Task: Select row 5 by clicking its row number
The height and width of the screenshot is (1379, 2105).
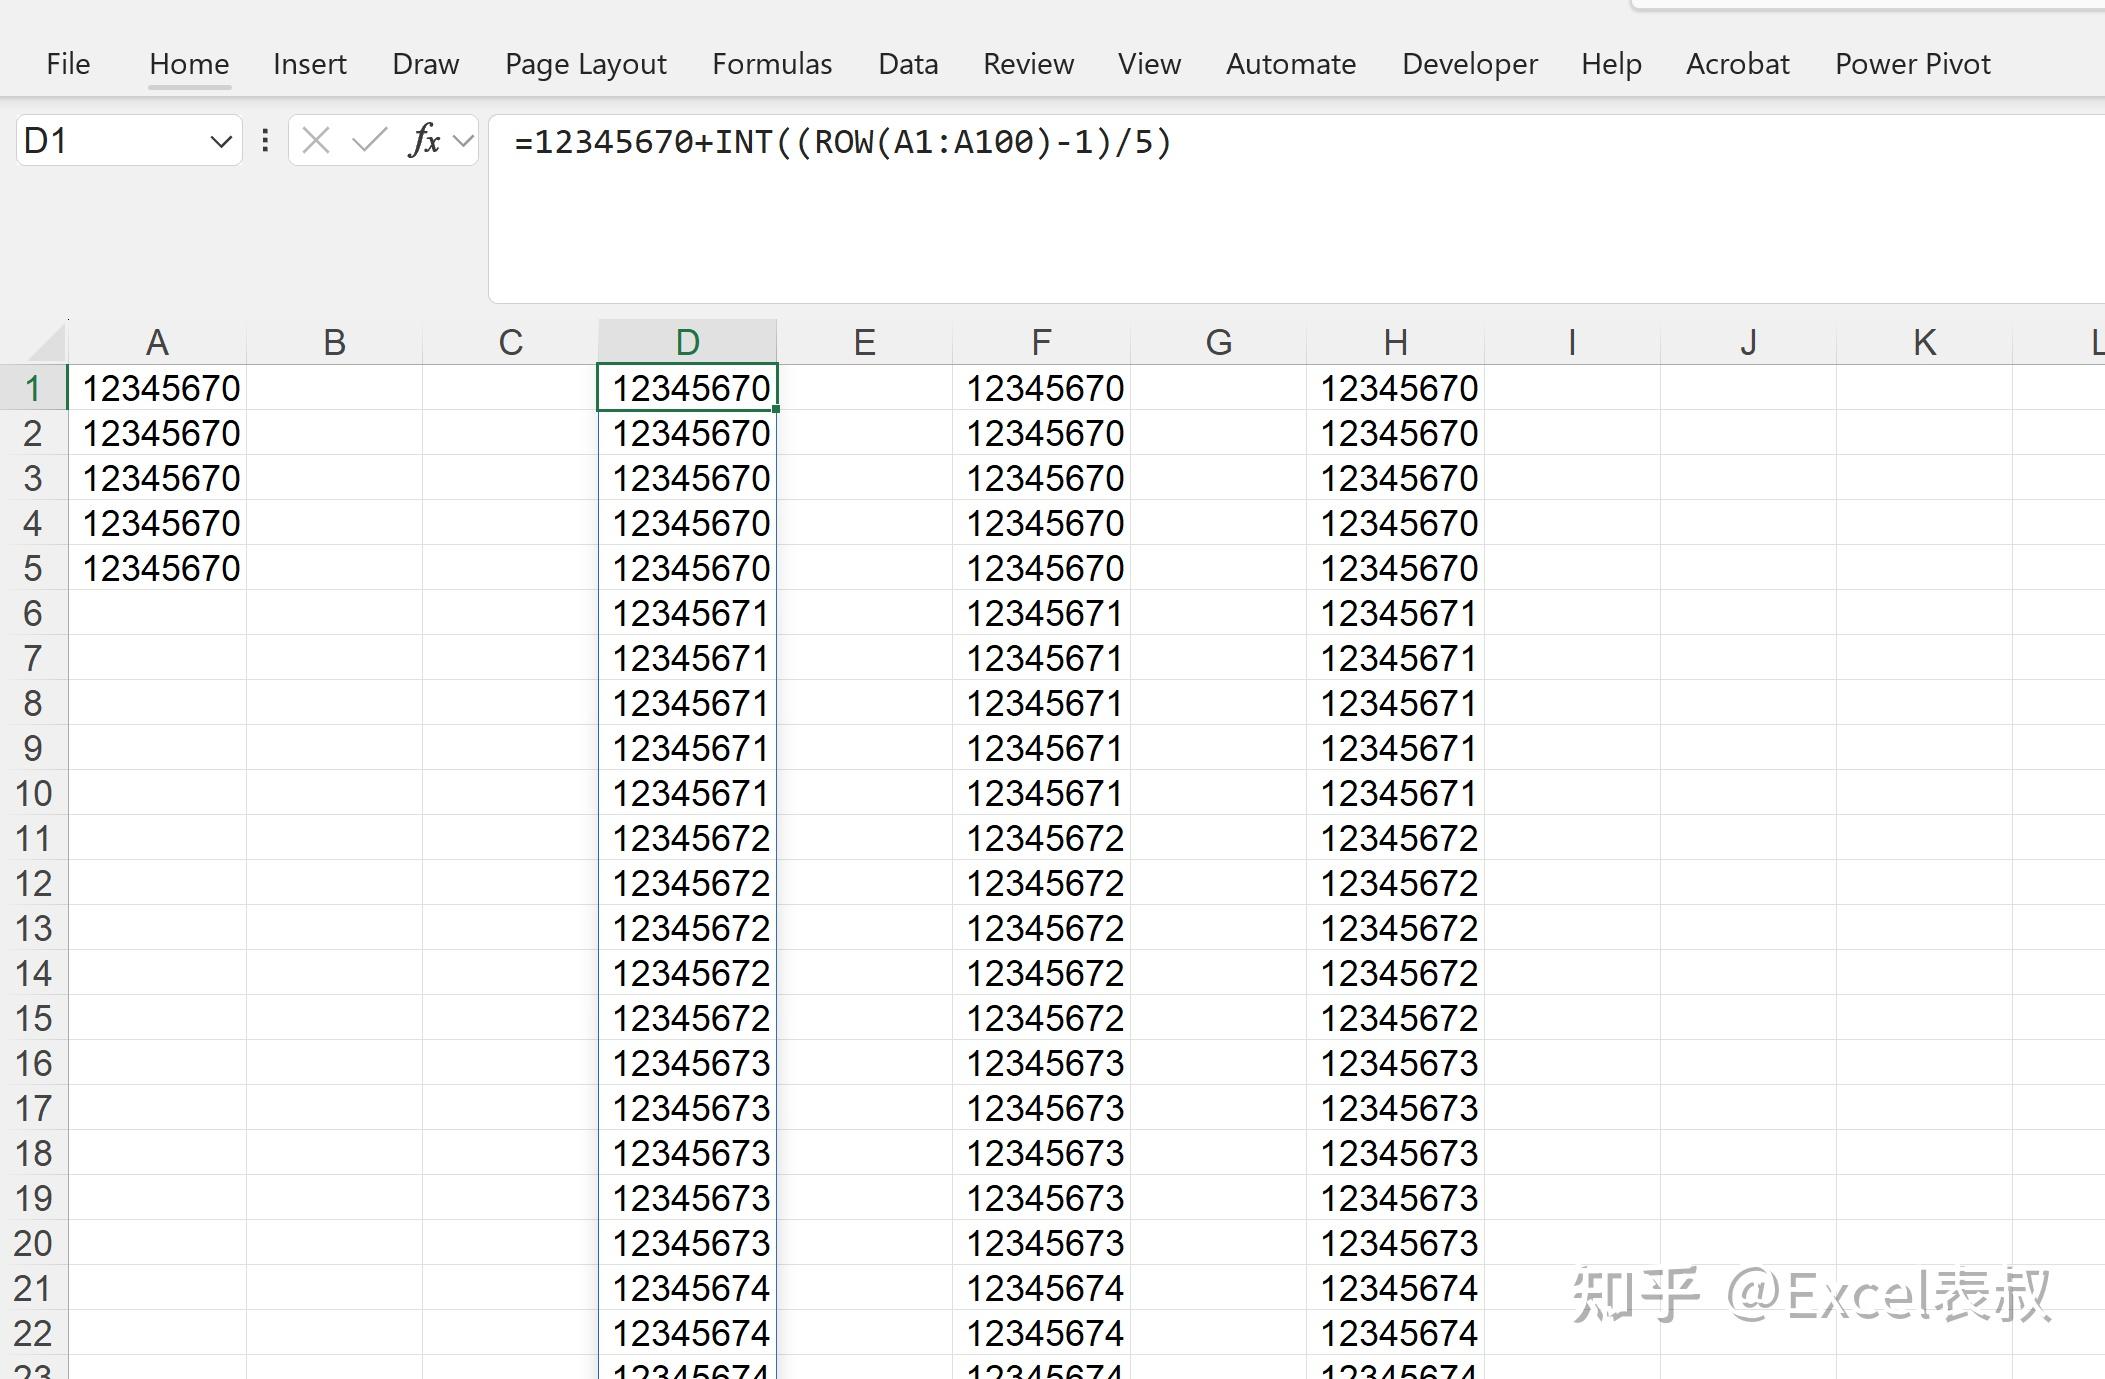Action: (33, 567)
